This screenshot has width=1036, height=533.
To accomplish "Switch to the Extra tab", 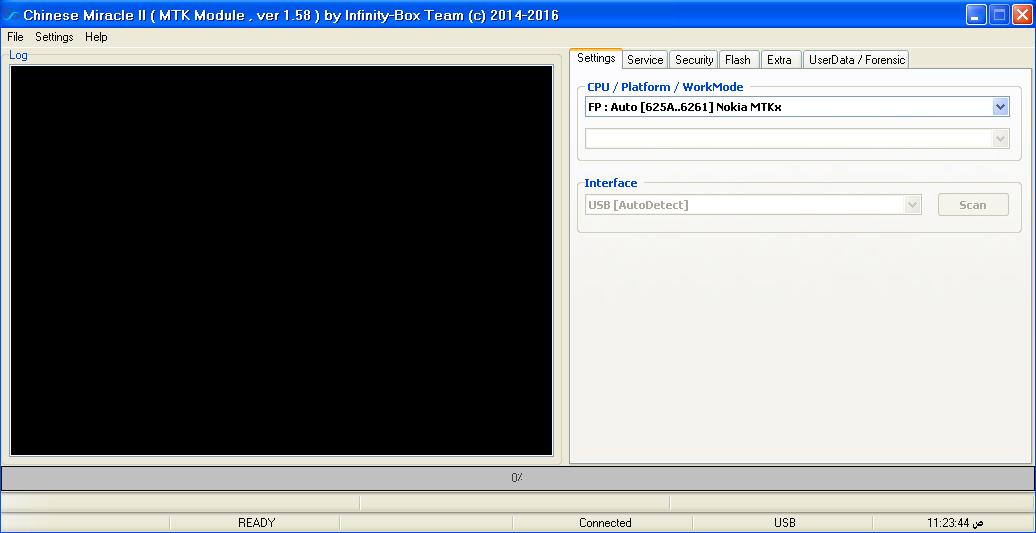I will (x=780, y=59).
